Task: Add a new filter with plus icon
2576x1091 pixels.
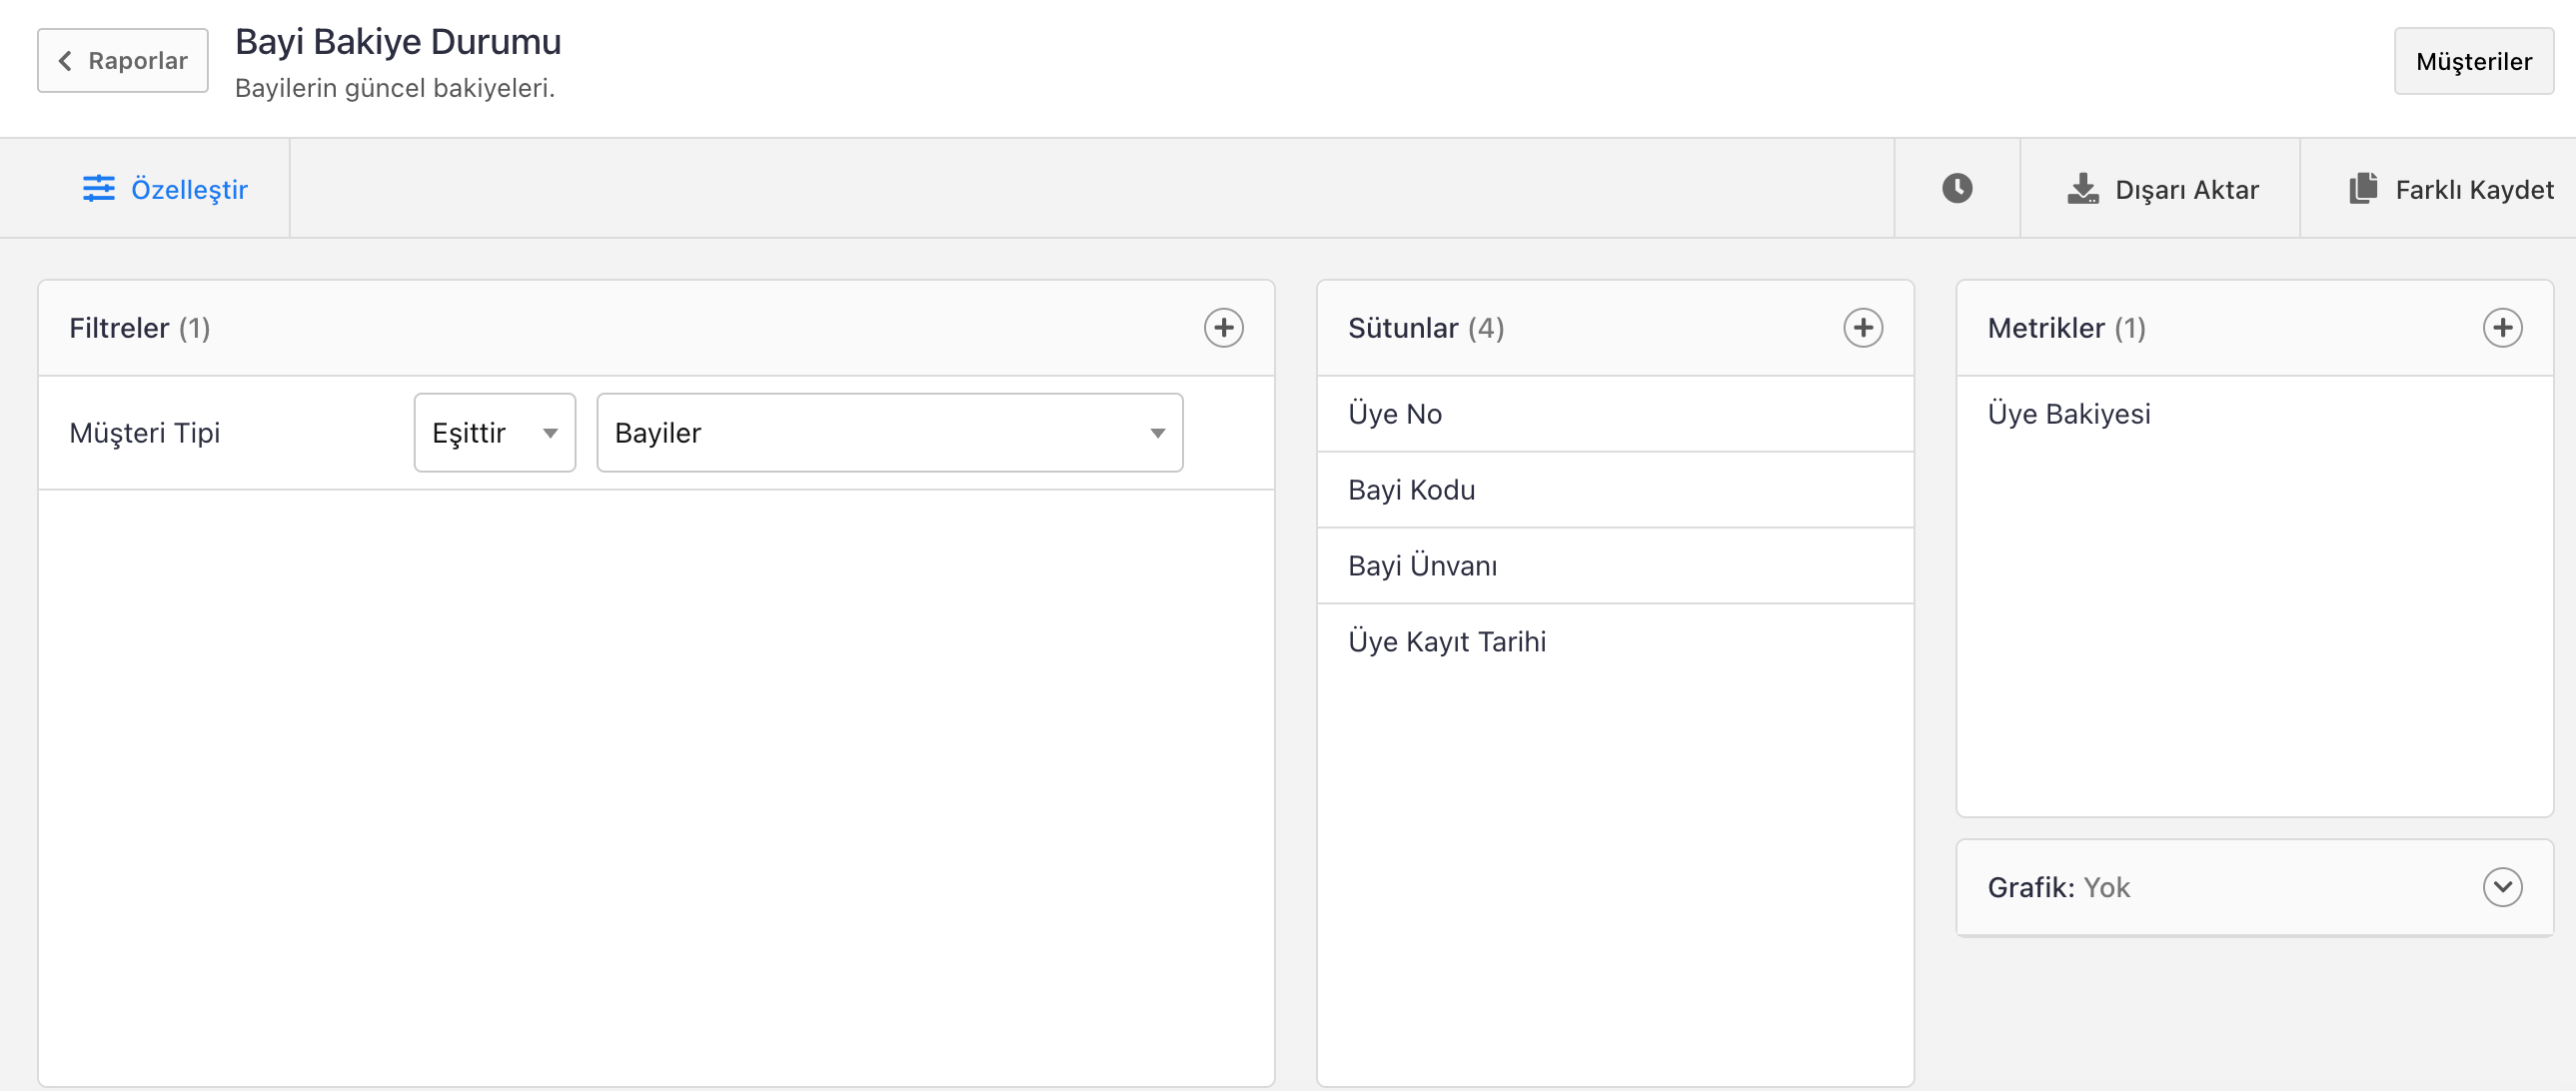Action: click(1222, 328)
